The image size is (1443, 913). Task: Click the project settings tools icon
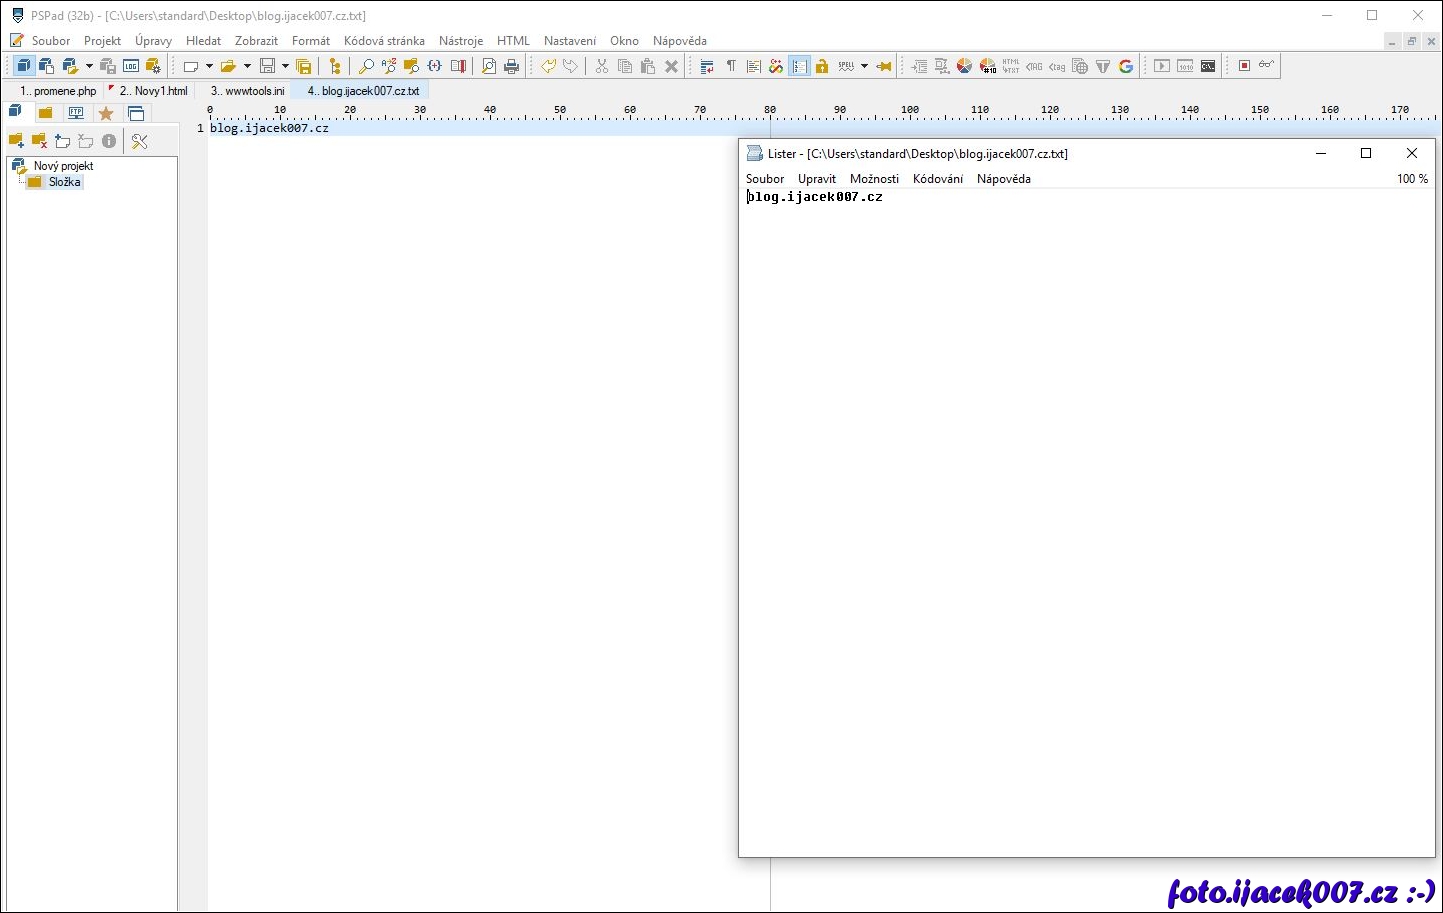139,141
